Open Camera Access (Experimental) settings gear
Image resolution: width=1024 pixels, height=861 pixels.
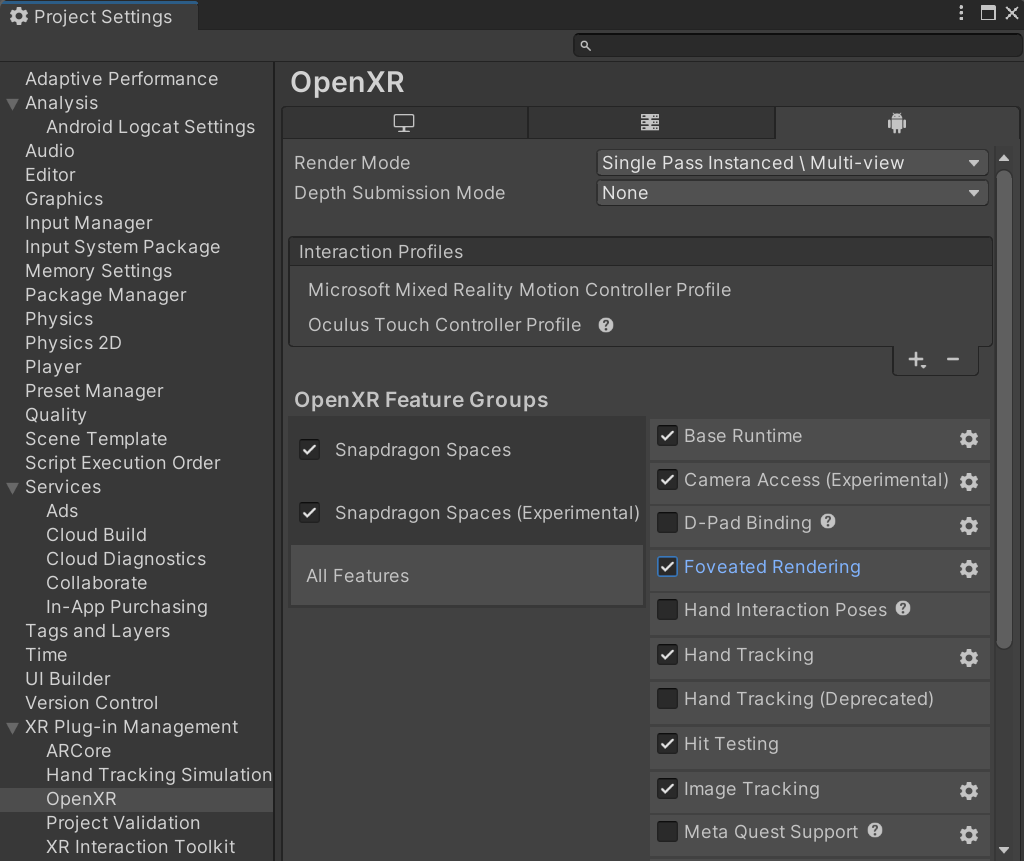point(968,481)
